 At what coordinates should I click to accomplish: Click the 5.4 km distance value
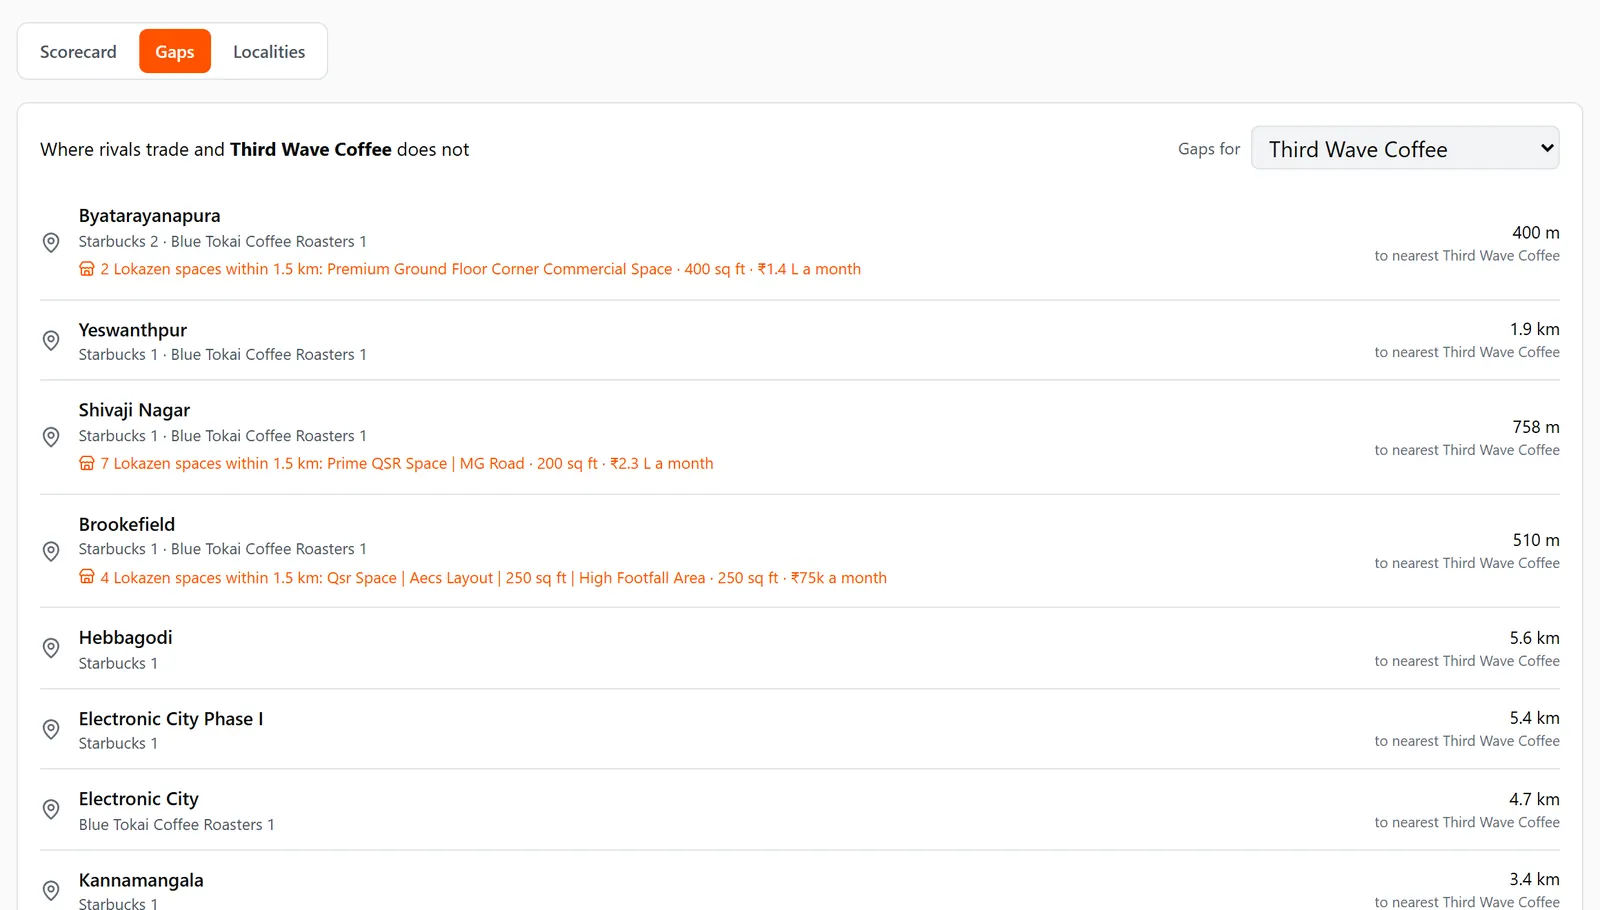[x=1534, y=718]
